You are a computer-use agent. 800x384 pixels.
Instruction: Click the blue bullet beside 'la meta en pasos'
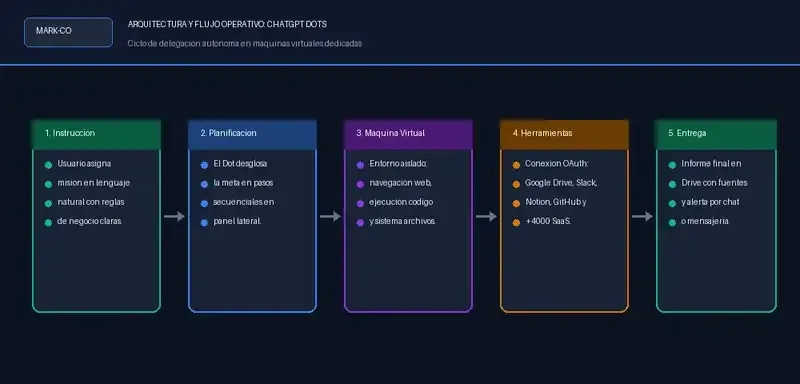(205, 184)
